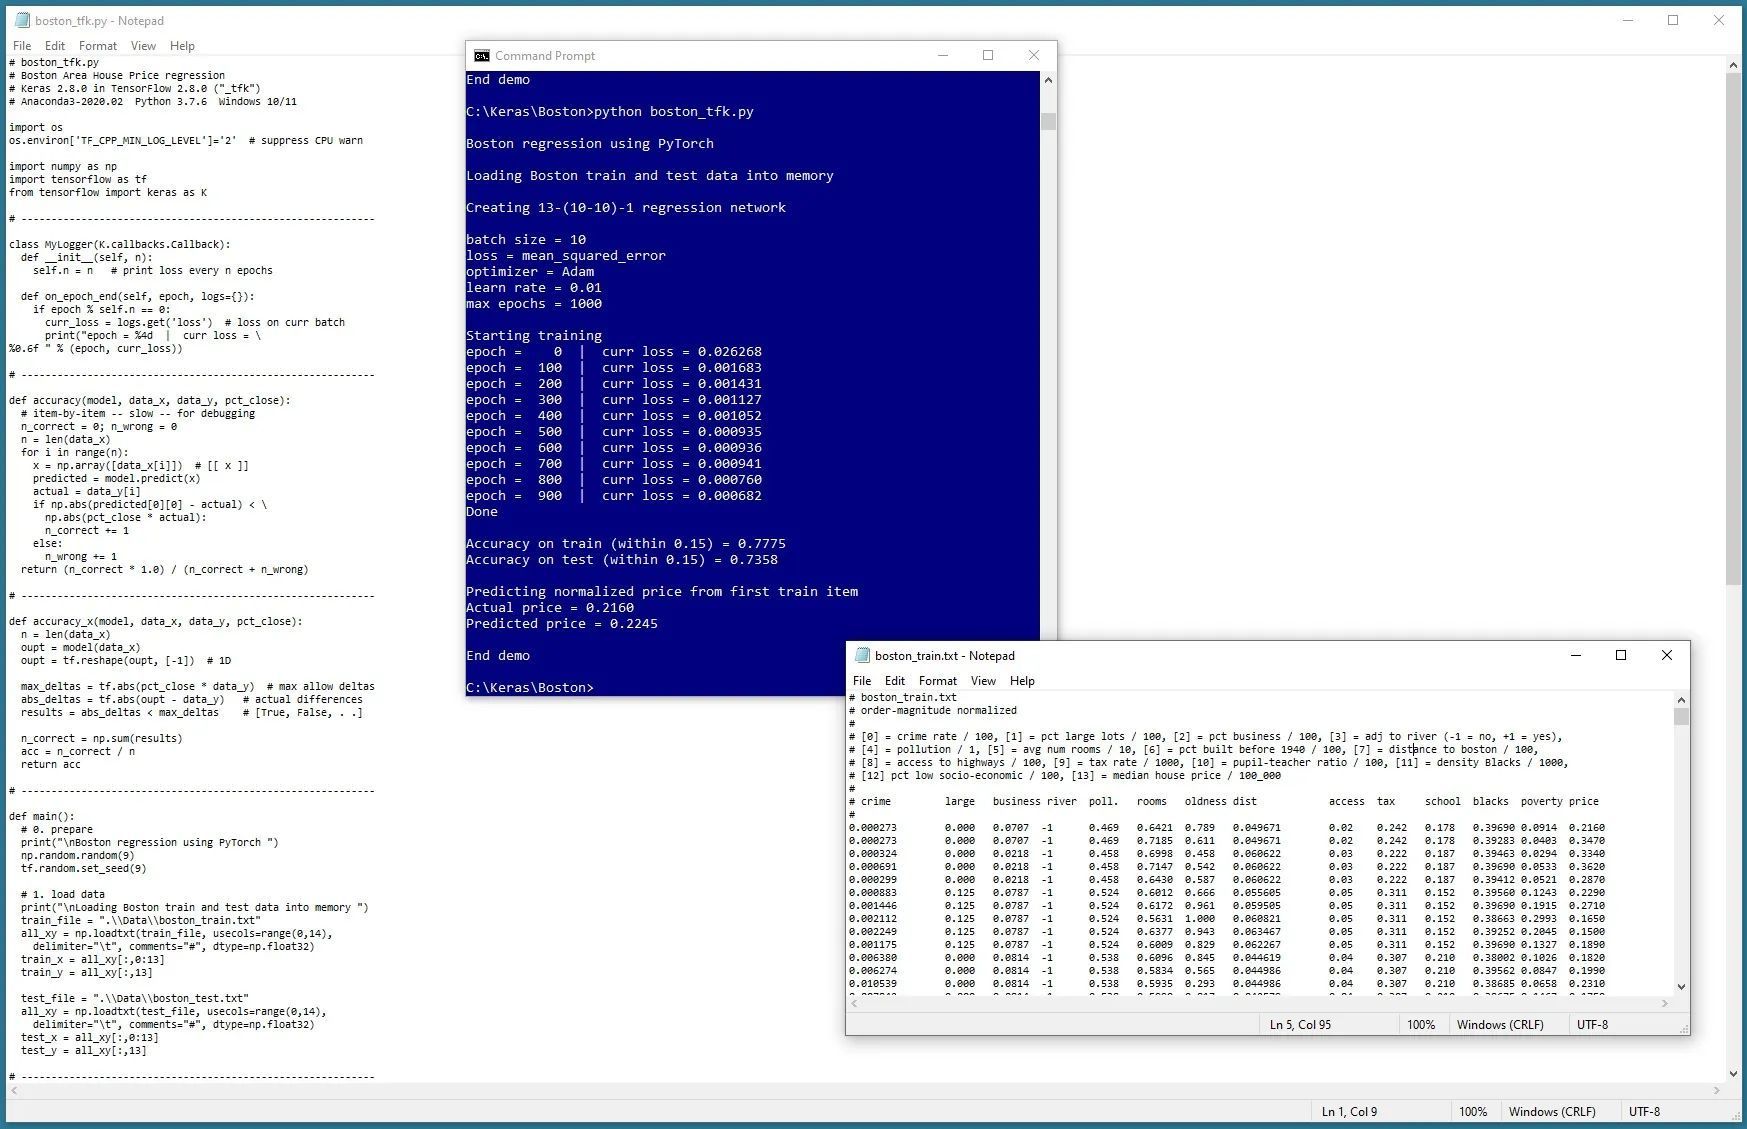This screenshot has width=1747, height=1129.
Task: Click boston_tfk.py vertical scrollbar up arrow
Action: click(1733, 65)
